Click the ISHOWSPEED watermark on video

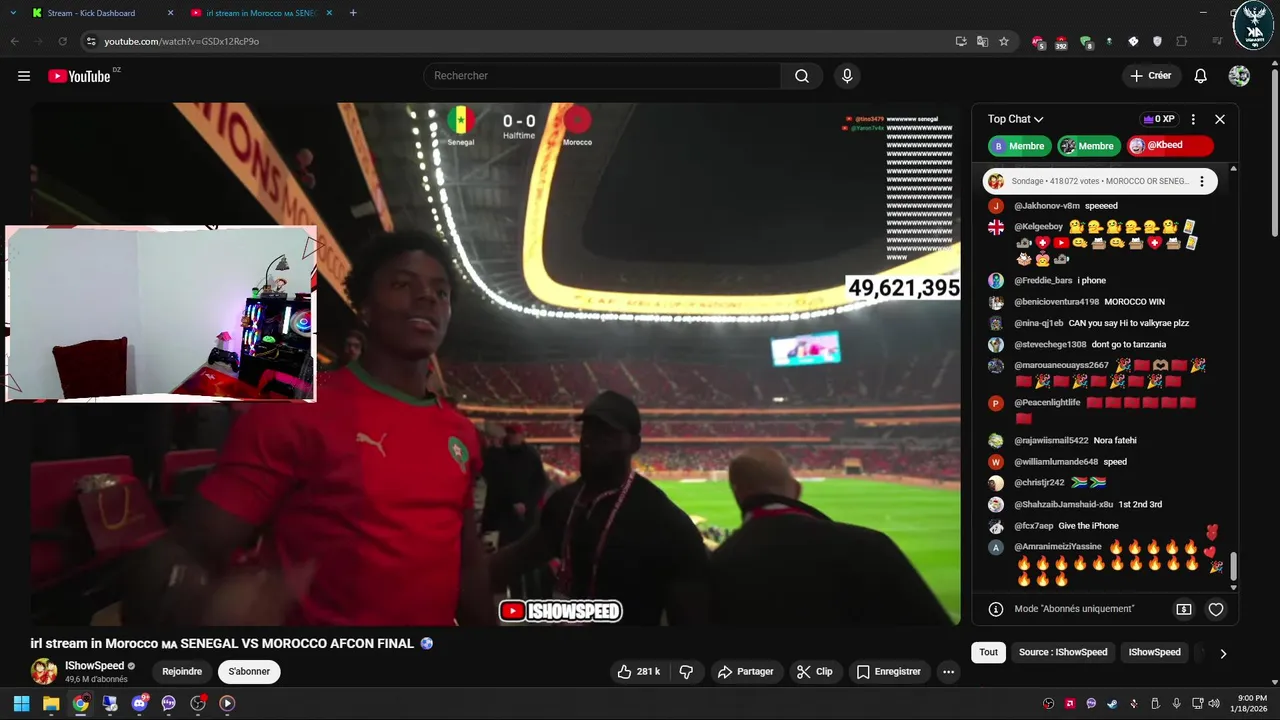[x=560, y=611]
